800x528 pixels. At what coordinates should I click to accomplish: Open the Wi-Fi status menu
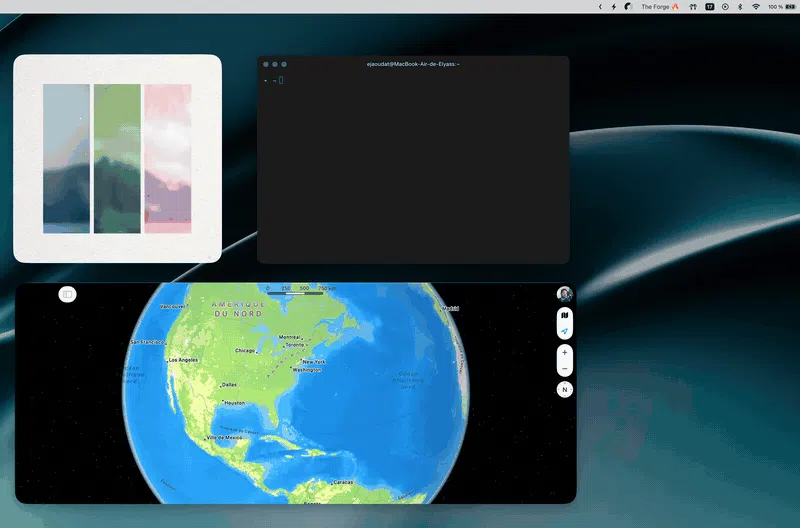click(x=756, y=7)
